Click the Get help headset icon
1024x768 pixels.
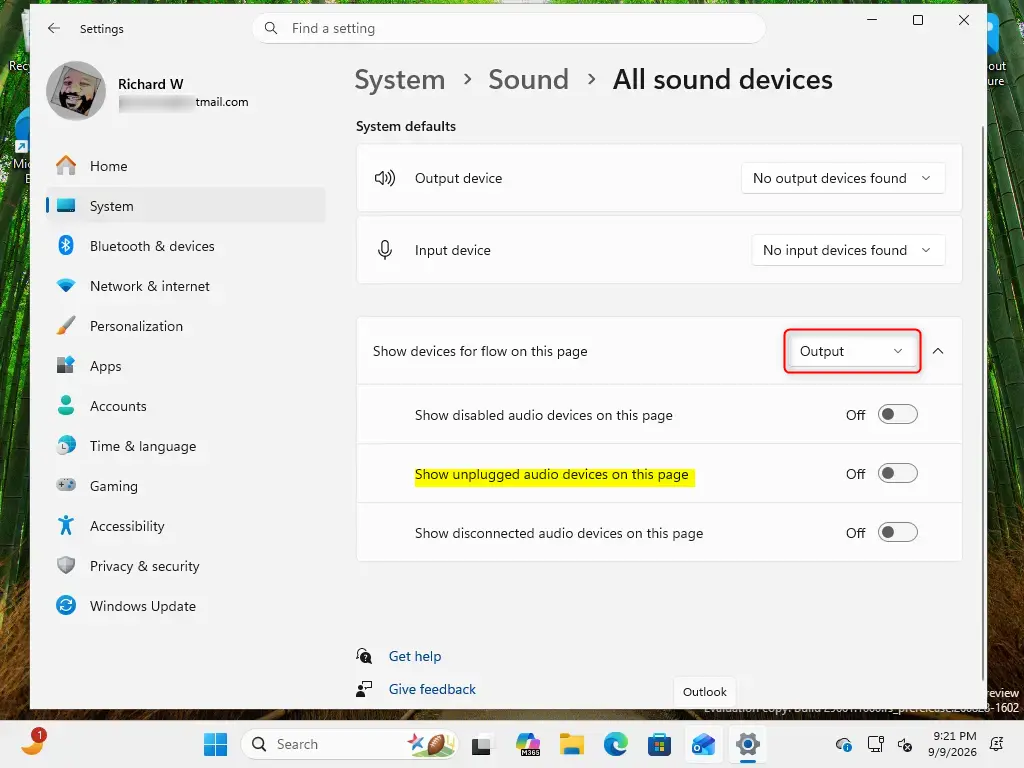(364, 656)
